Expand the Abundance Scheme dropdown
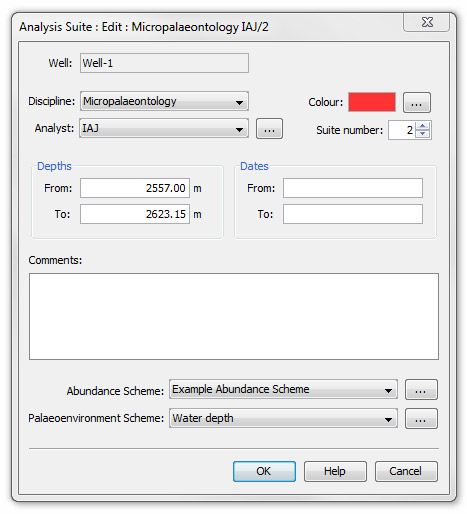 coord(283,389)
